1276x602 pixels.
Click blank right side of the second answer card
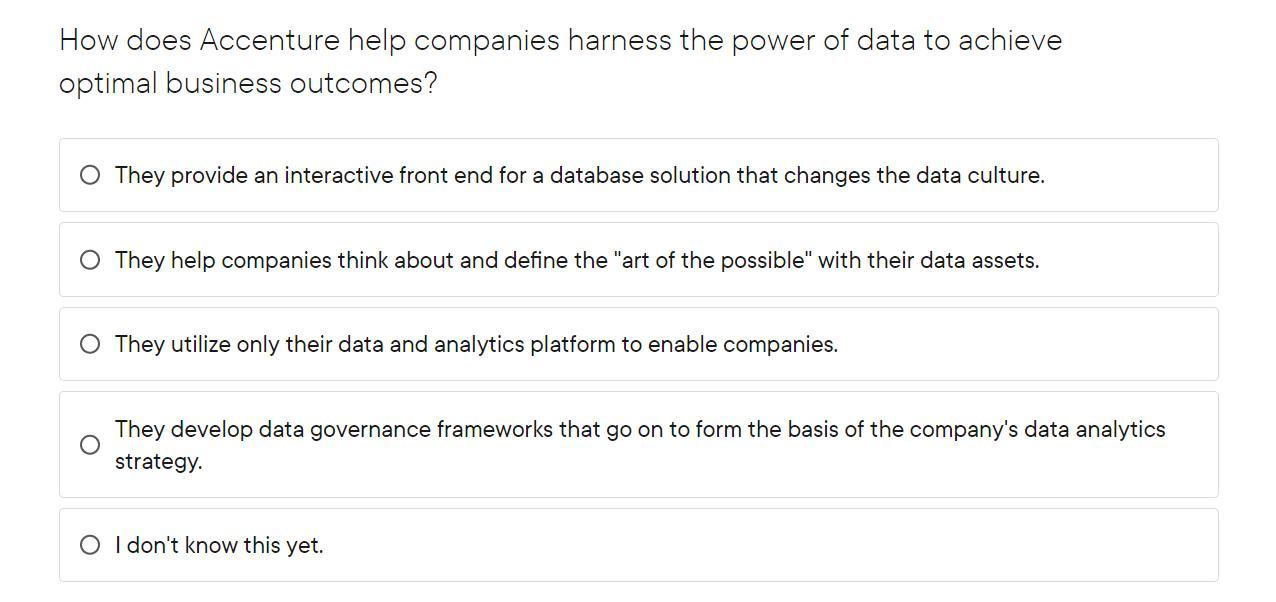click(1130, 261)
